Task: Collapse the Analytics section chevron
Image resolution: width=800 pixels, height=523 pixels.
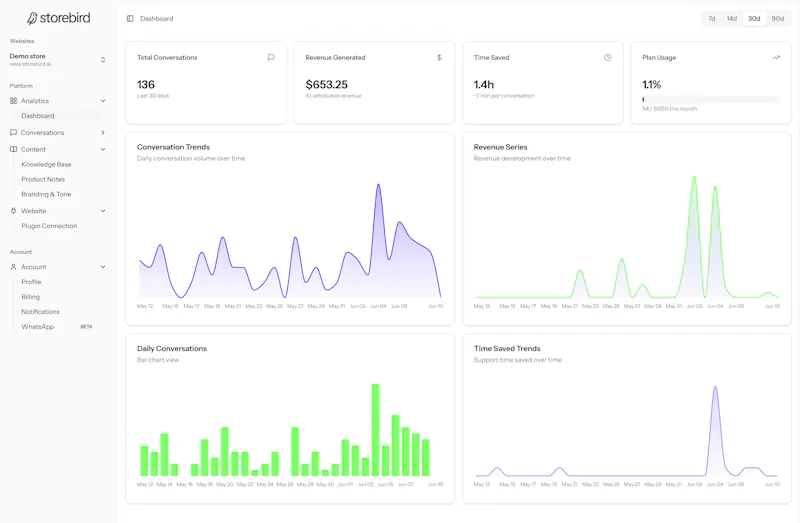Action: point(103,101)
